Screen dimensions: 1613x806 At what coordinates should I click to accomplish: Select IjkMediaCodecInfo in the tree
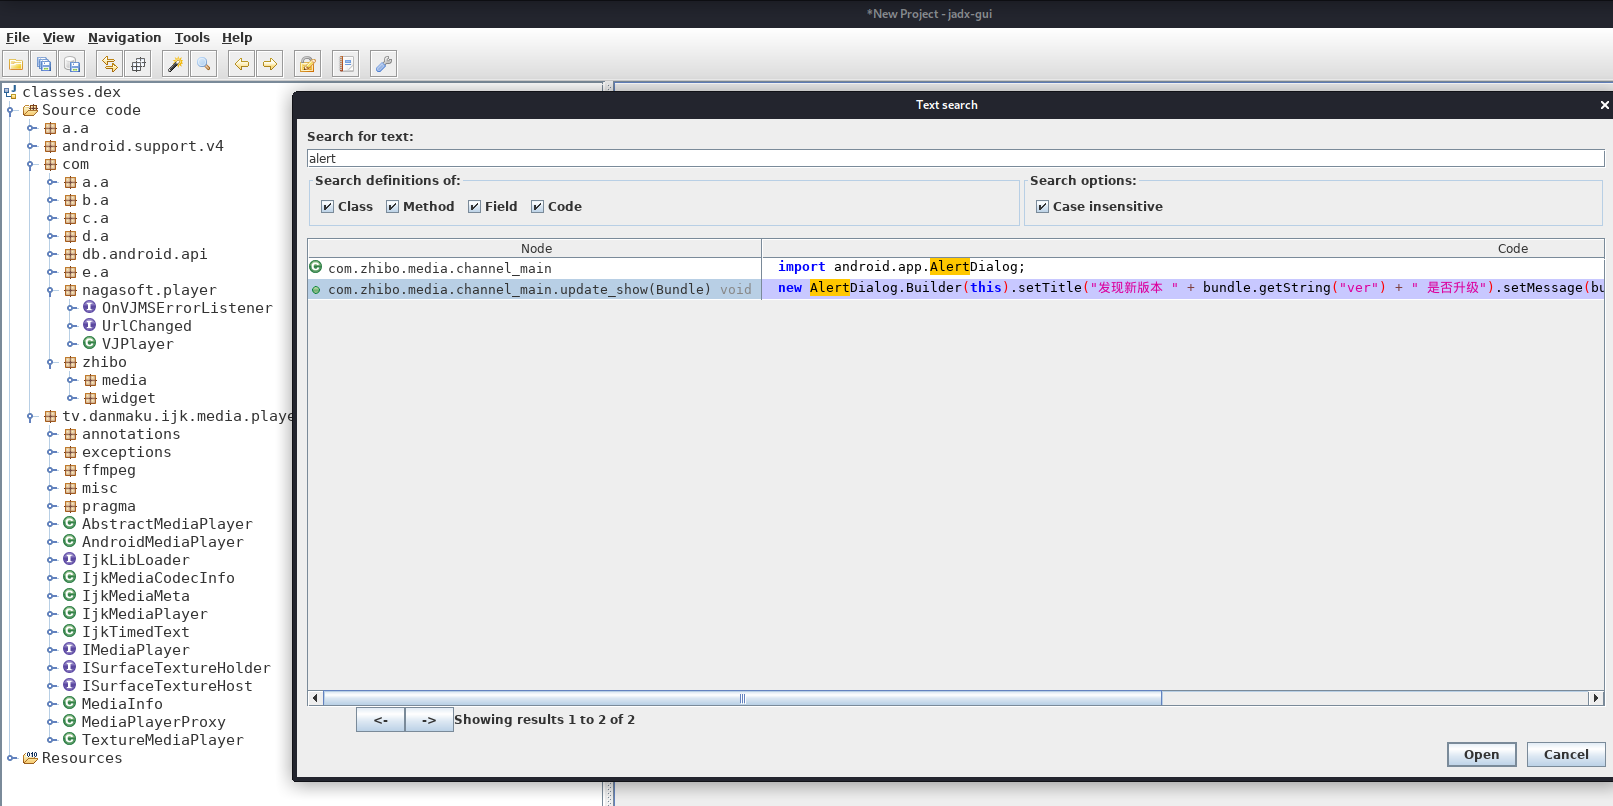point(158,578)
